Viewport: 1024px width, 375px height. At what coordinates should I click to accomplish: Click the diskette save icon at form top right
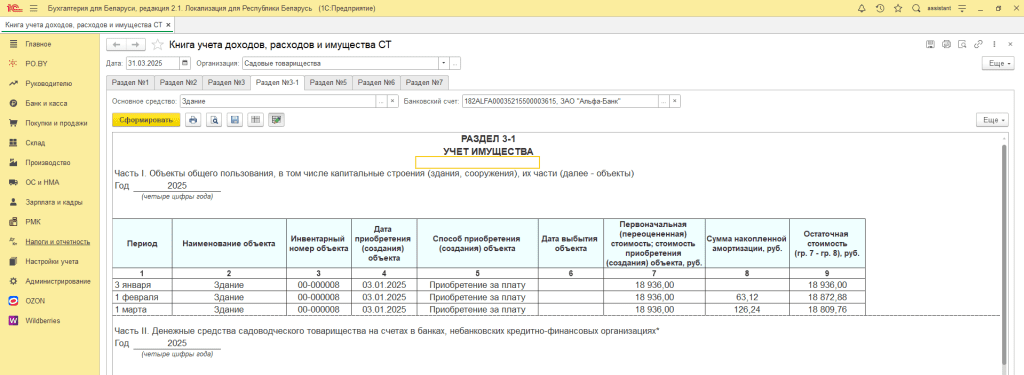(x=931, y=44)
